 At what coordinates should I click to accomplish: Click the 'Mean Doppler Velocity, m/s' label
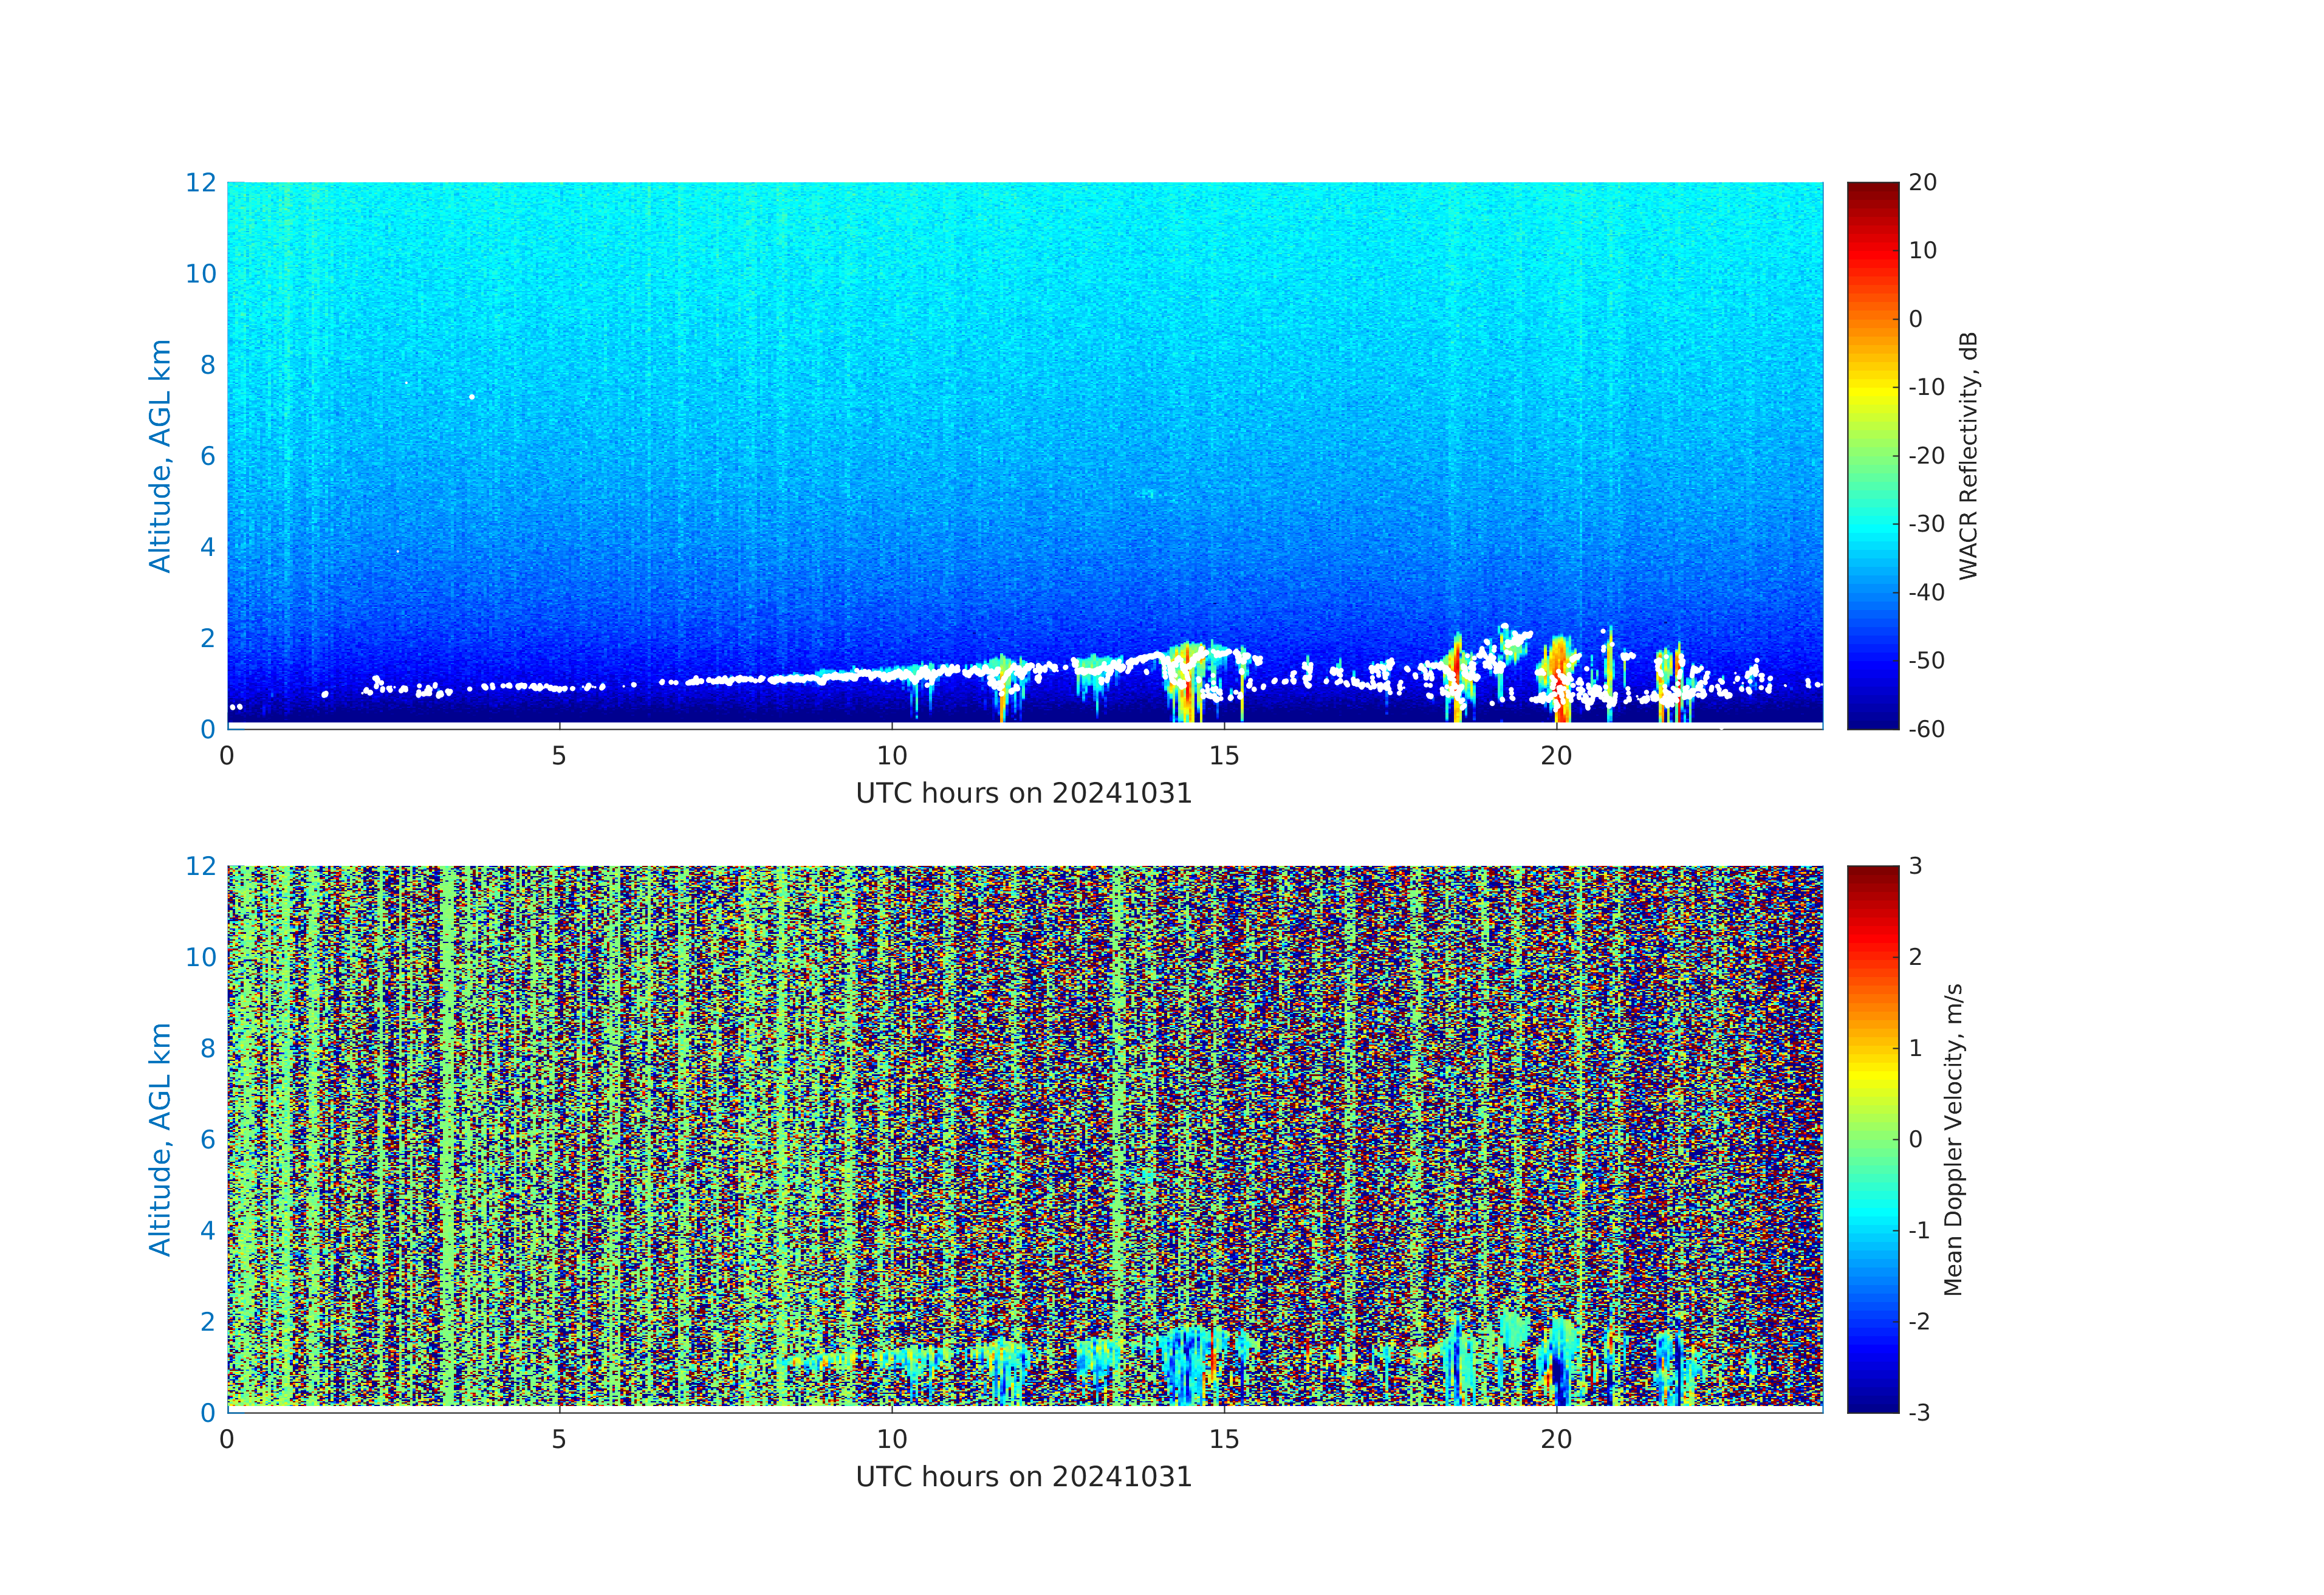tap(1953, 1139)
